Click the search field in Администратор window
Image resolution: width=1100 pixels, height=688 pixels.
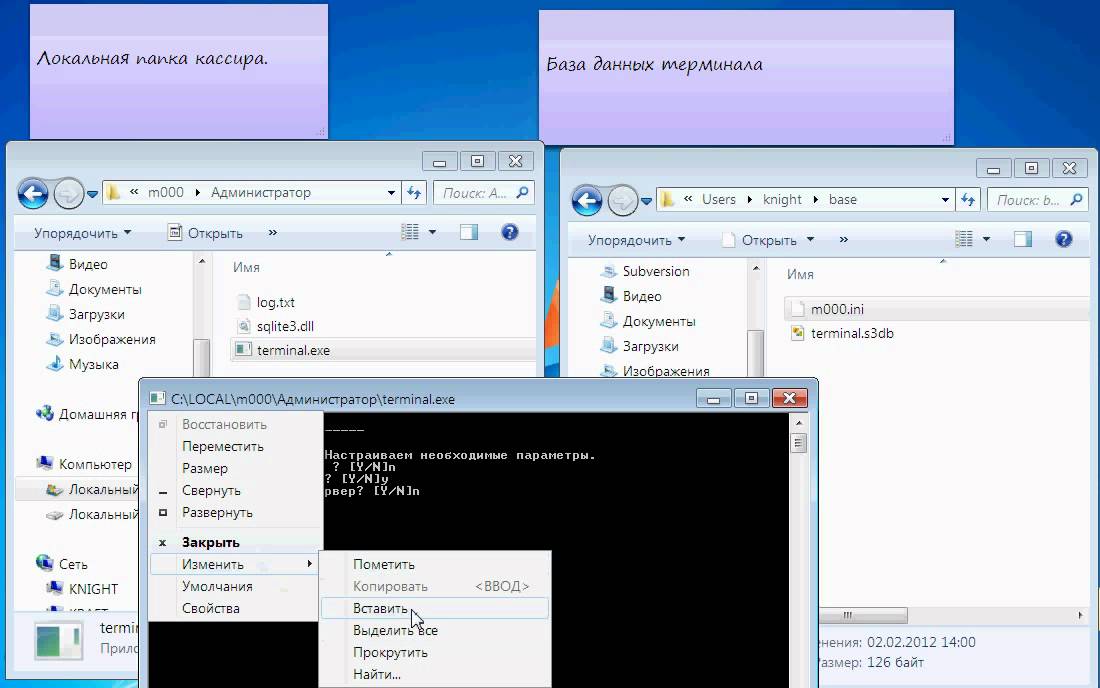(x=483, y=193)
